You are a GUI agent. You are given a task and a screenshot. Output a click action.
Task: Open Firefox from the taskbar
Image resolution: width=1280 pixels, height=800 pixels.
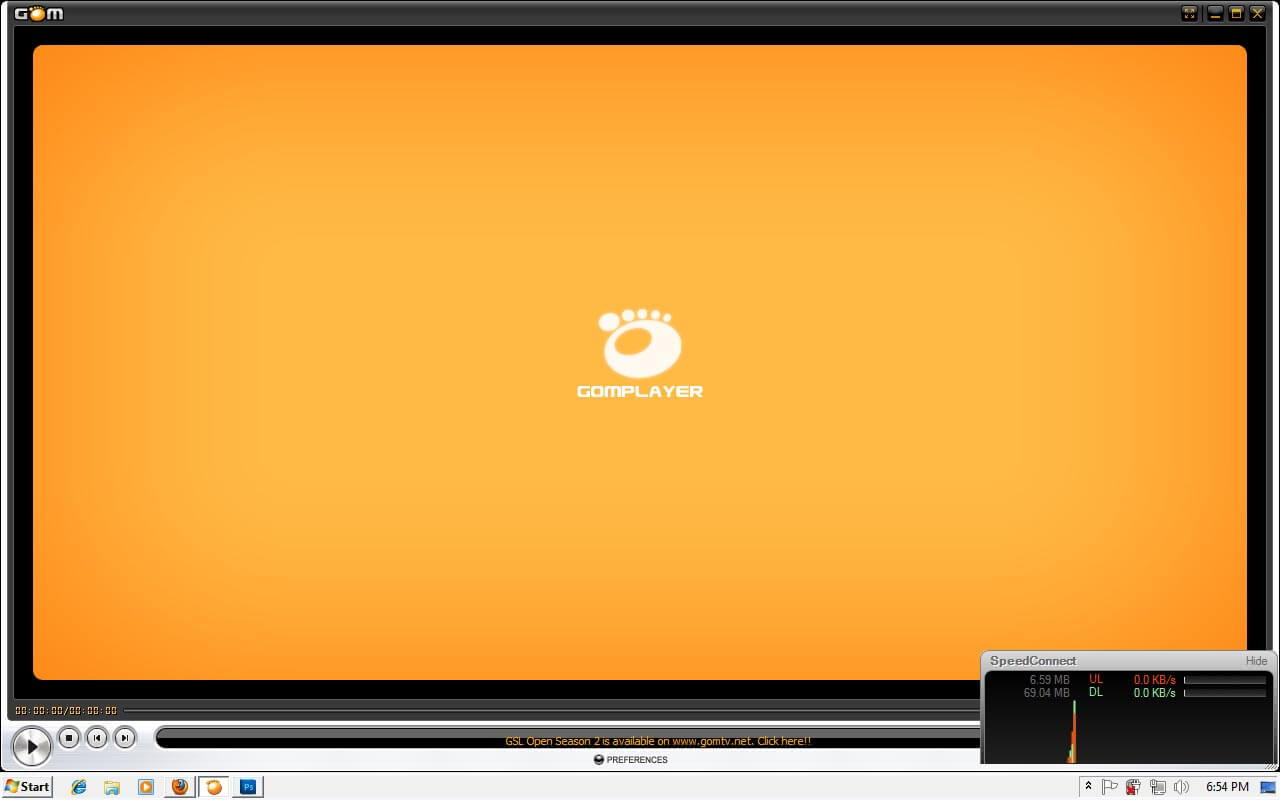click(x=180, y=787)
